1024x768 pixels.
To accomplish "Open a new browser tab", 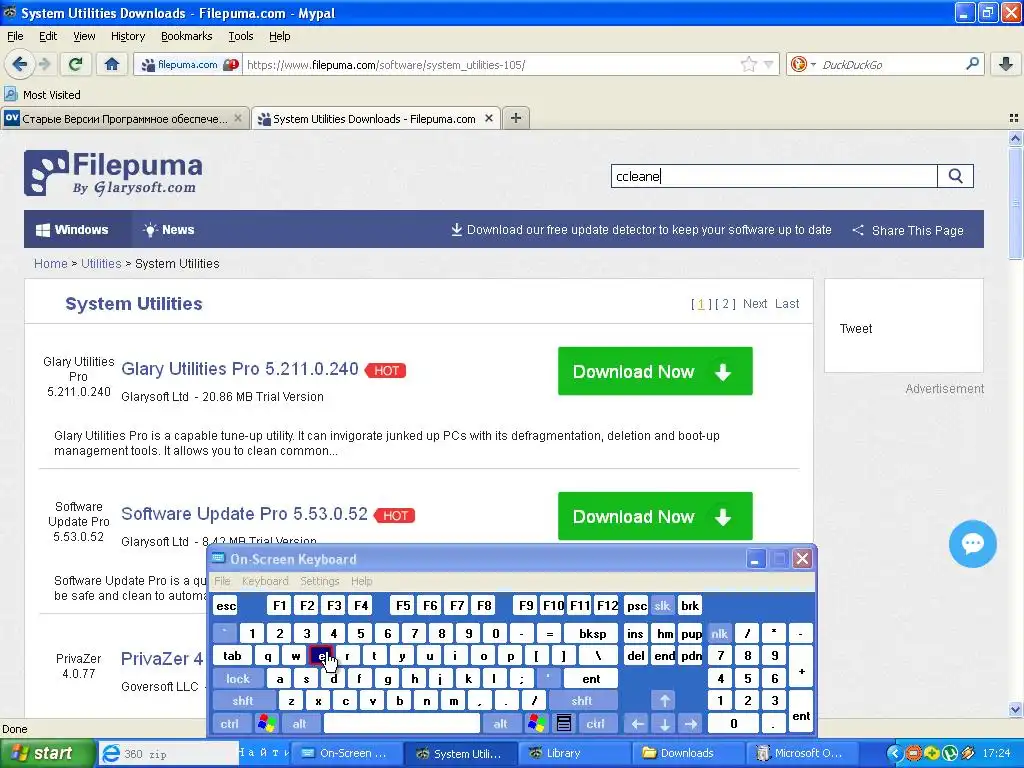I will pyautogui.click(x=516, y=118).
